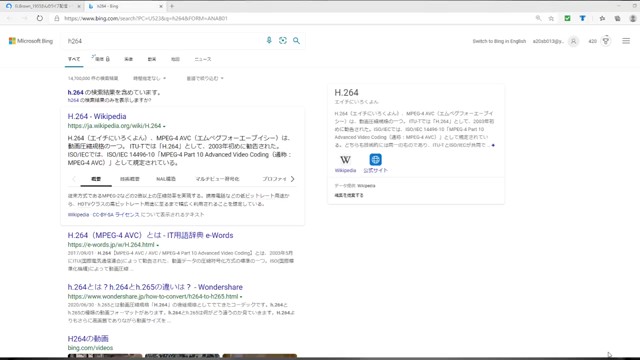
Task: Select the マルチビュー符号化 tab
Action: [x=217, y=179]
